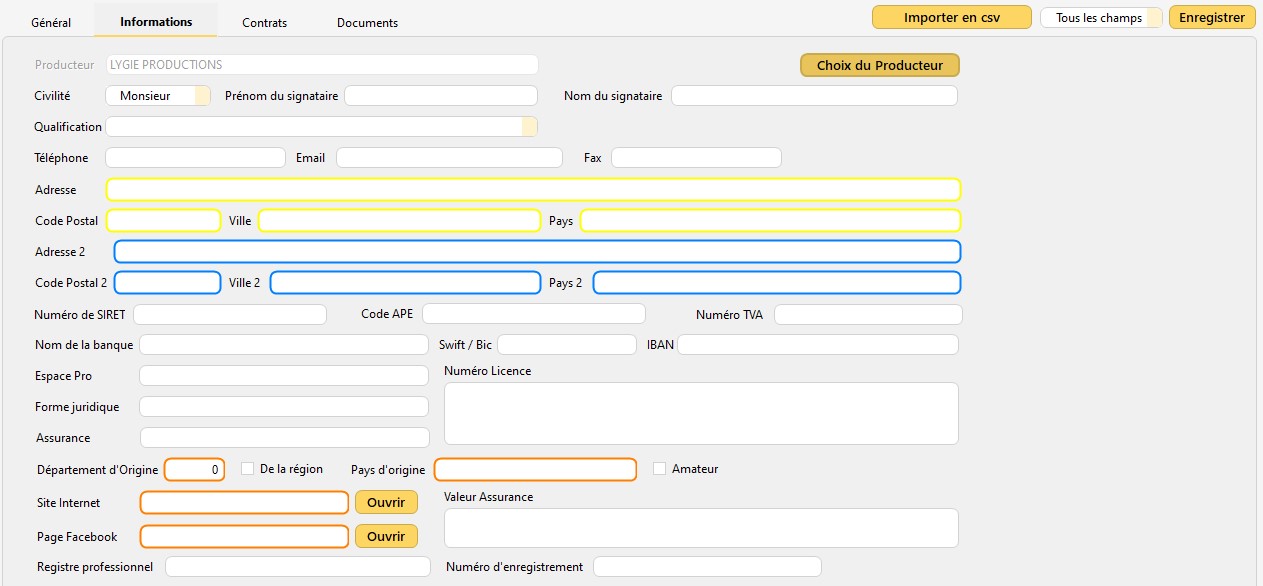
Task: Click Ouvrir next to Page Facebook
Action: 386,536
